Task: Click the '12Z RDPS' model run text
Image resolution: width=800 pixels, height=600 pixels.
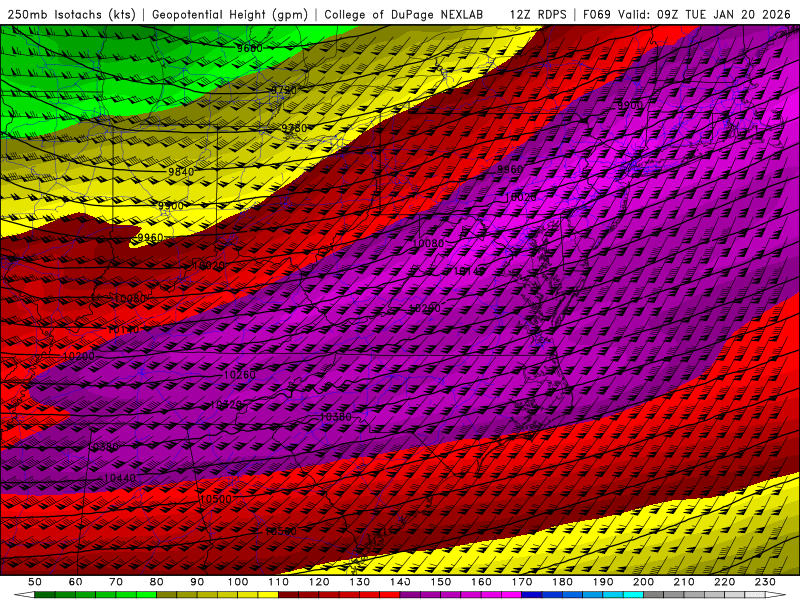Action: 538,14
